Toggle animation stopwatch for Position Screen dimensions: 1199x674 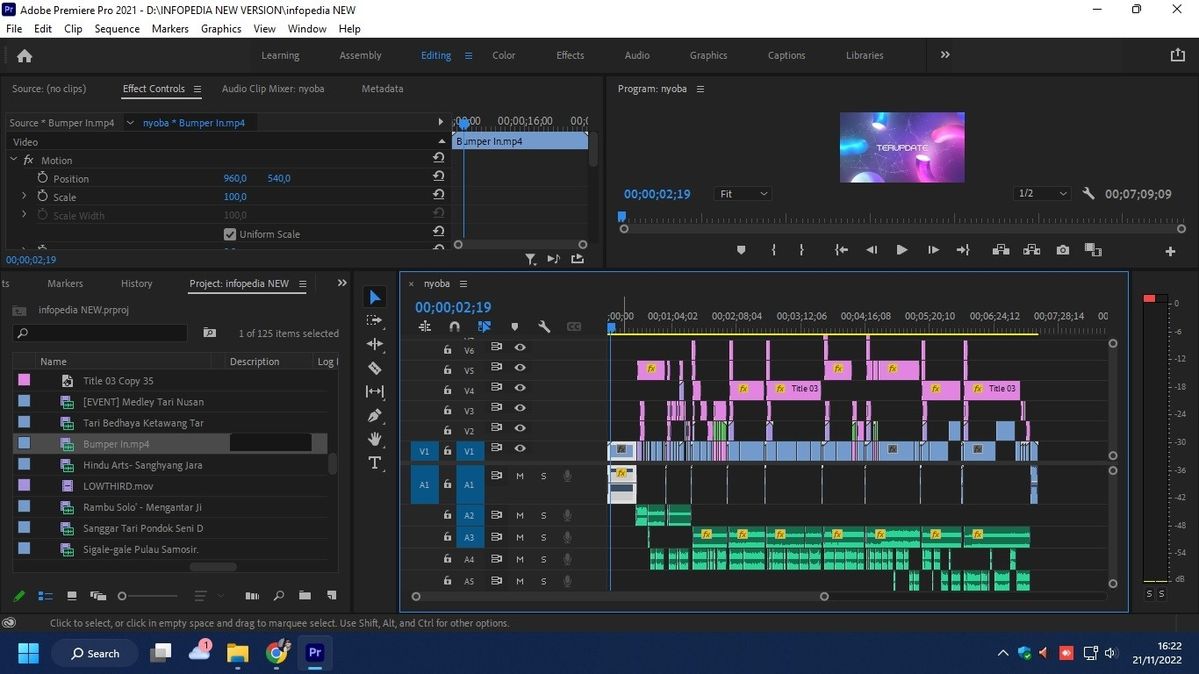pos(42,177)
